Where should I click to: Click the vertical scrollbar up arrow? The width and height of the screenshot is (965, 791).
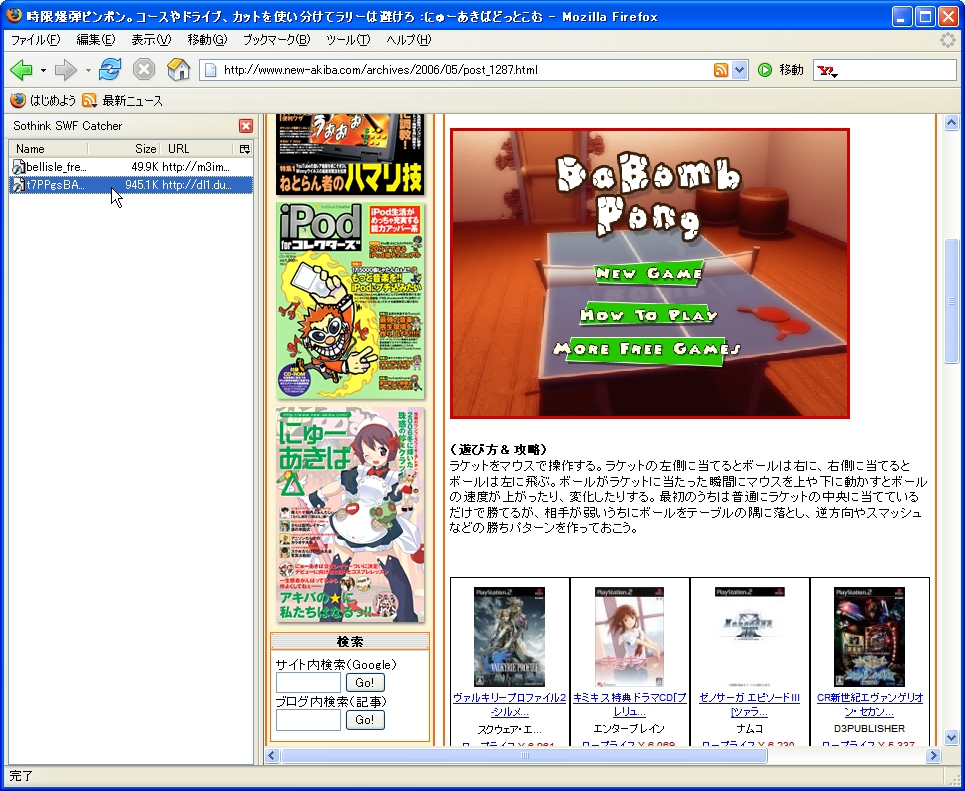coord(951,122)
